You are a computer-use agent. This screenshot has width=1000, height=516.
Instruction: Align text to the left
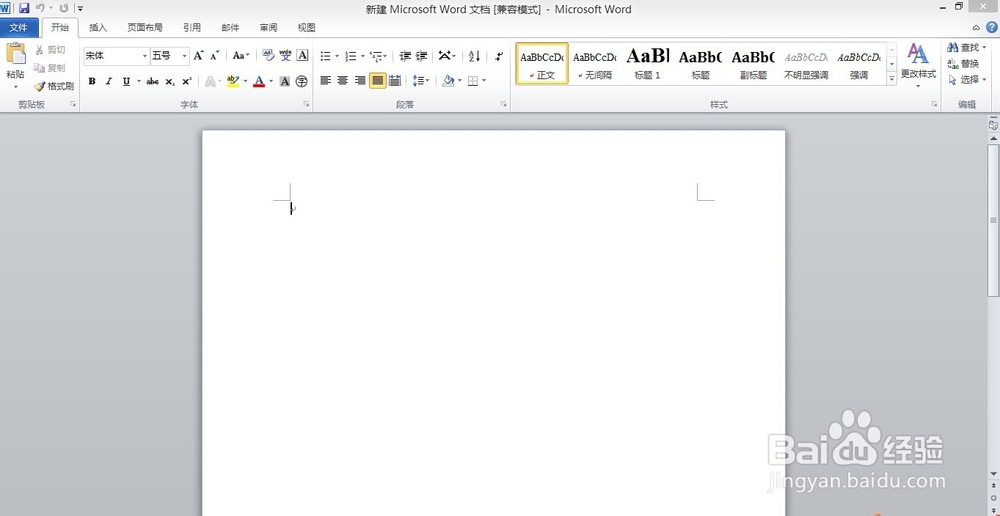tap(326, 80)
